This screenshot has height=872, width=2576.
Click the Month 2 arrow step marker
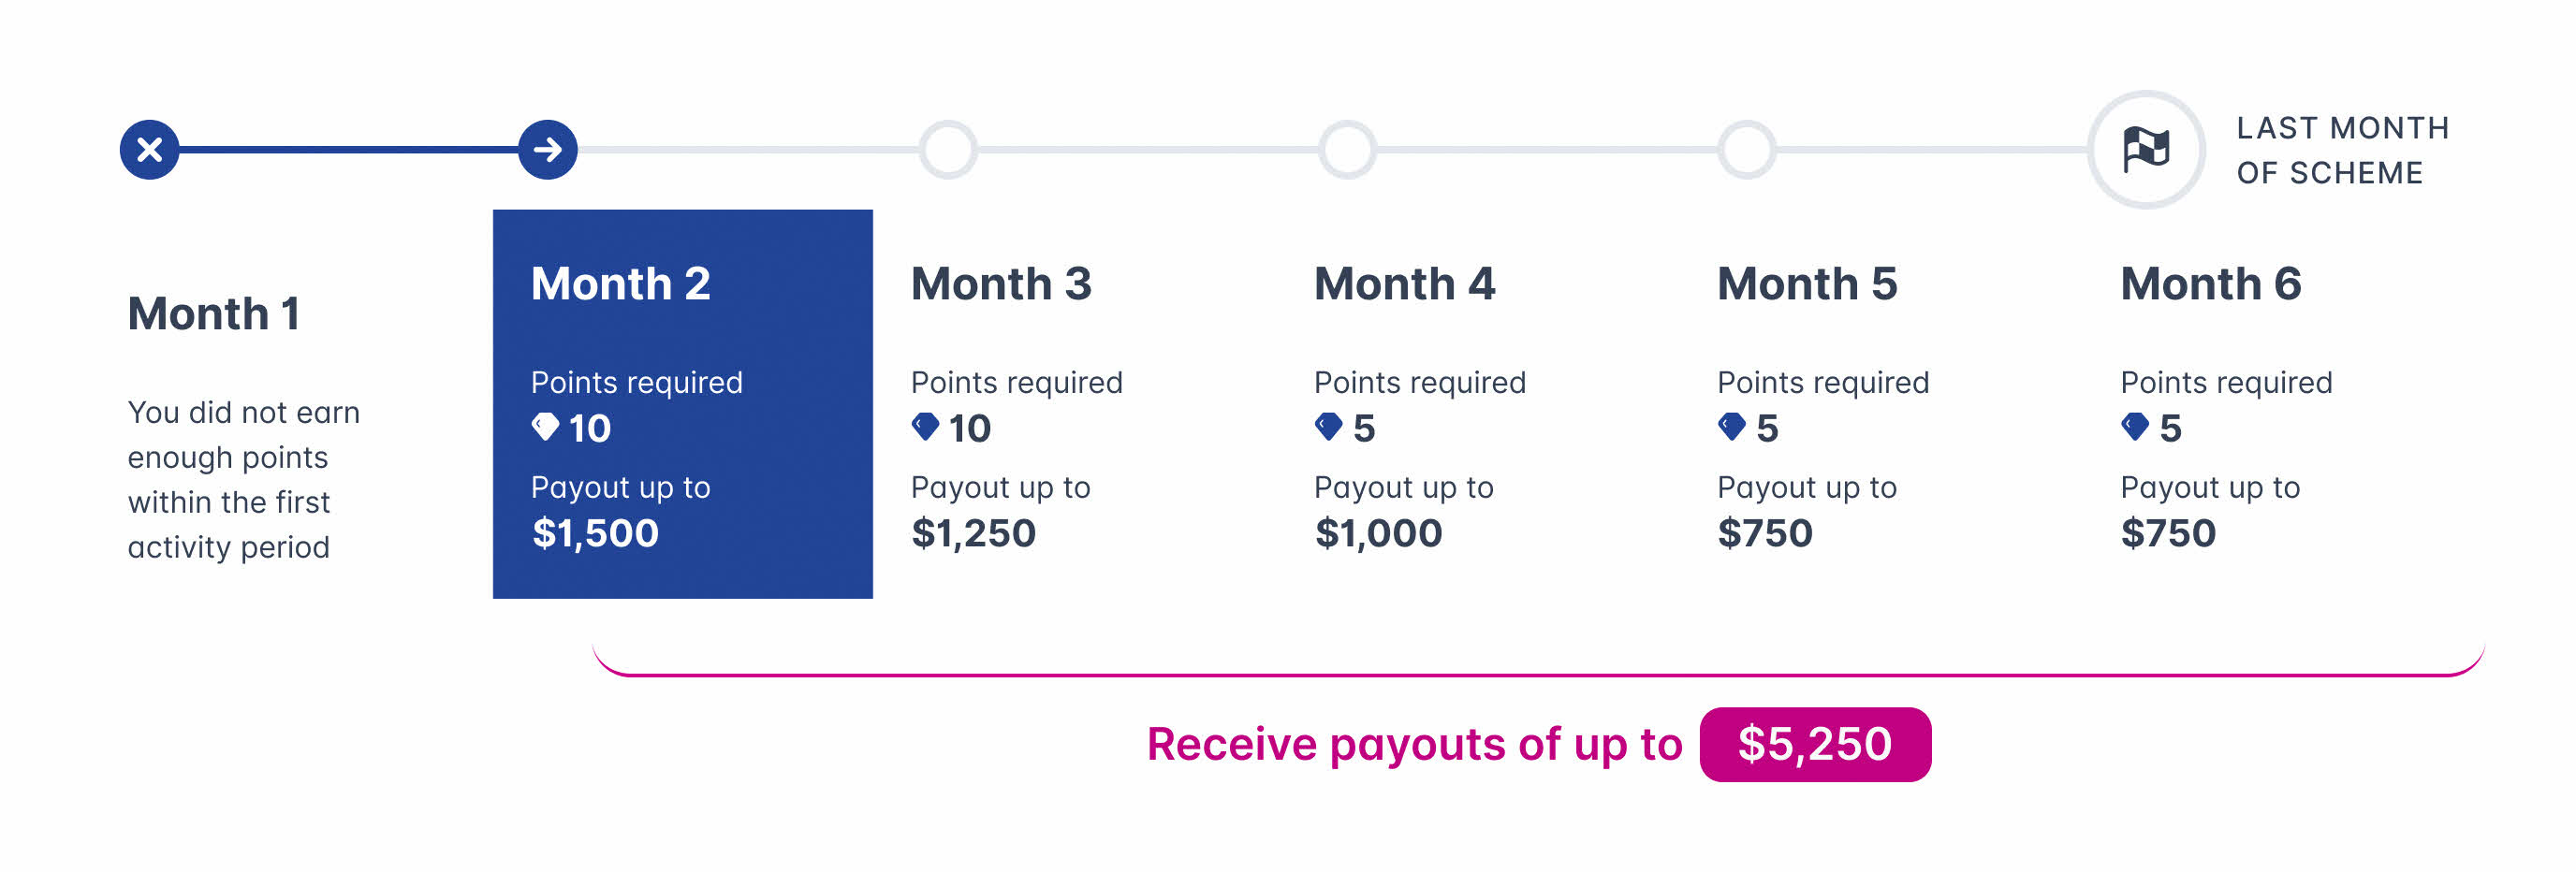(548, 150)
